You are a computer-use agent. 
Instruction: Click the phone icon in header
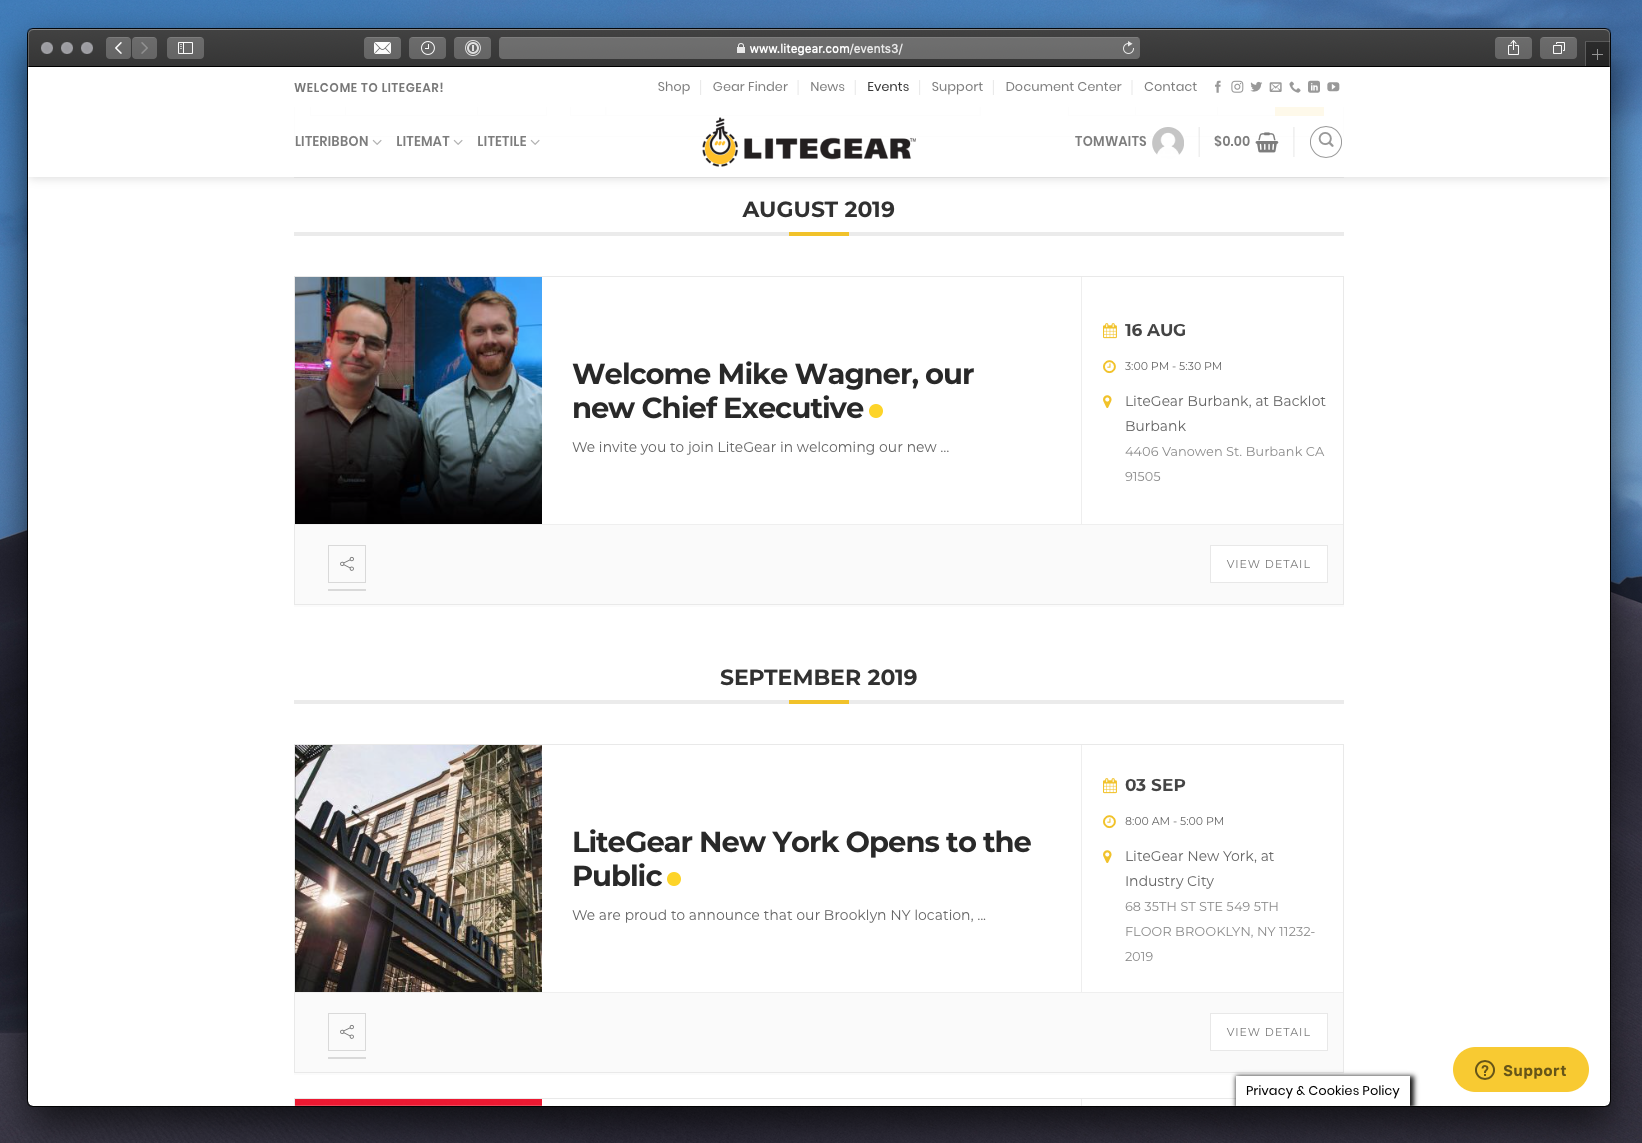[x=1295, y=87]
